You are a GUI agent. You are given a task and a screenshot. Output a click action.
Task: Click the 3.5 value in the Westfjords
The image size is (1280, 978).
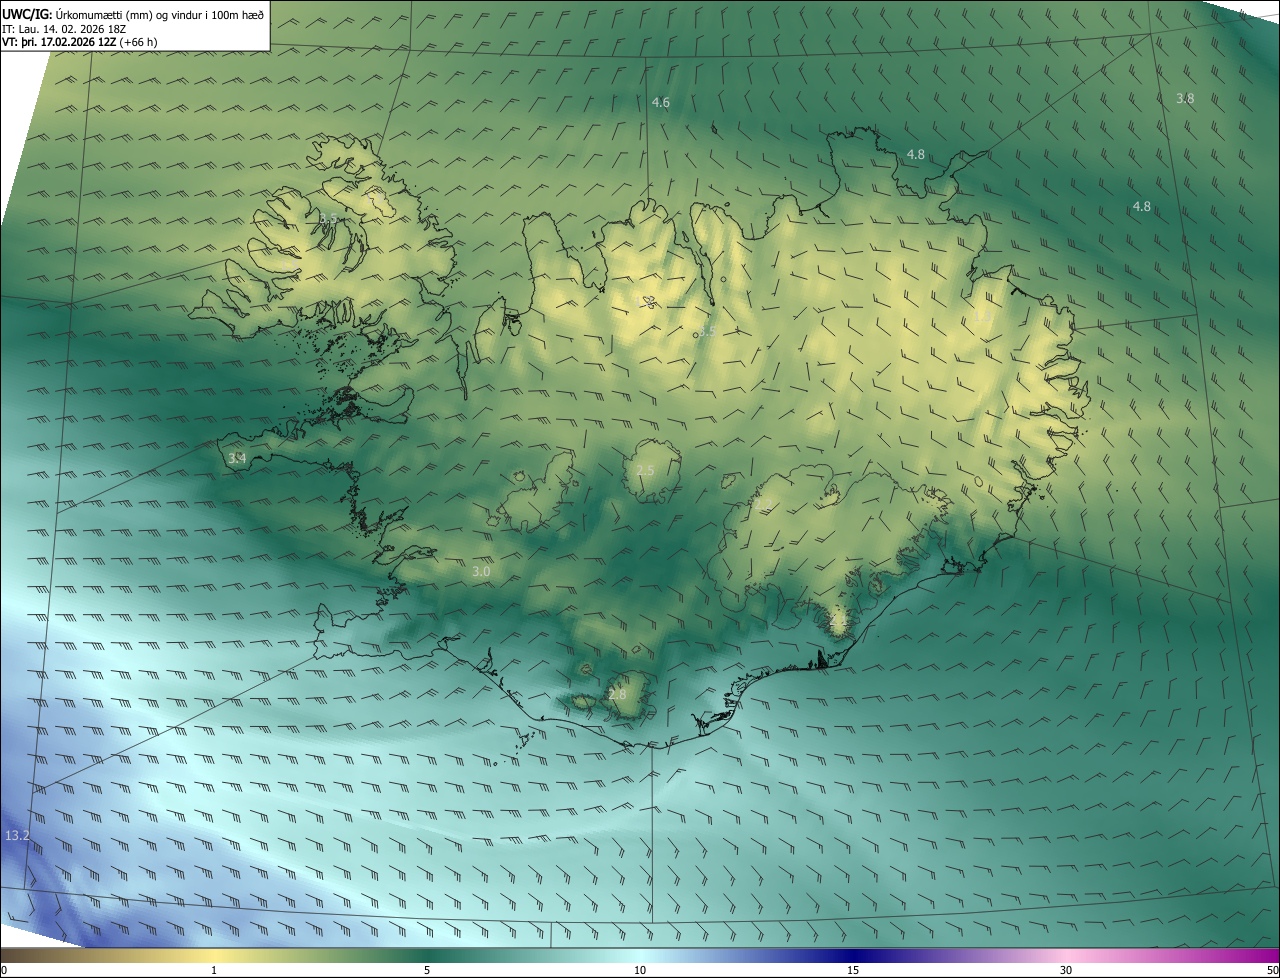pyautogui.click(x=328, y=218)
